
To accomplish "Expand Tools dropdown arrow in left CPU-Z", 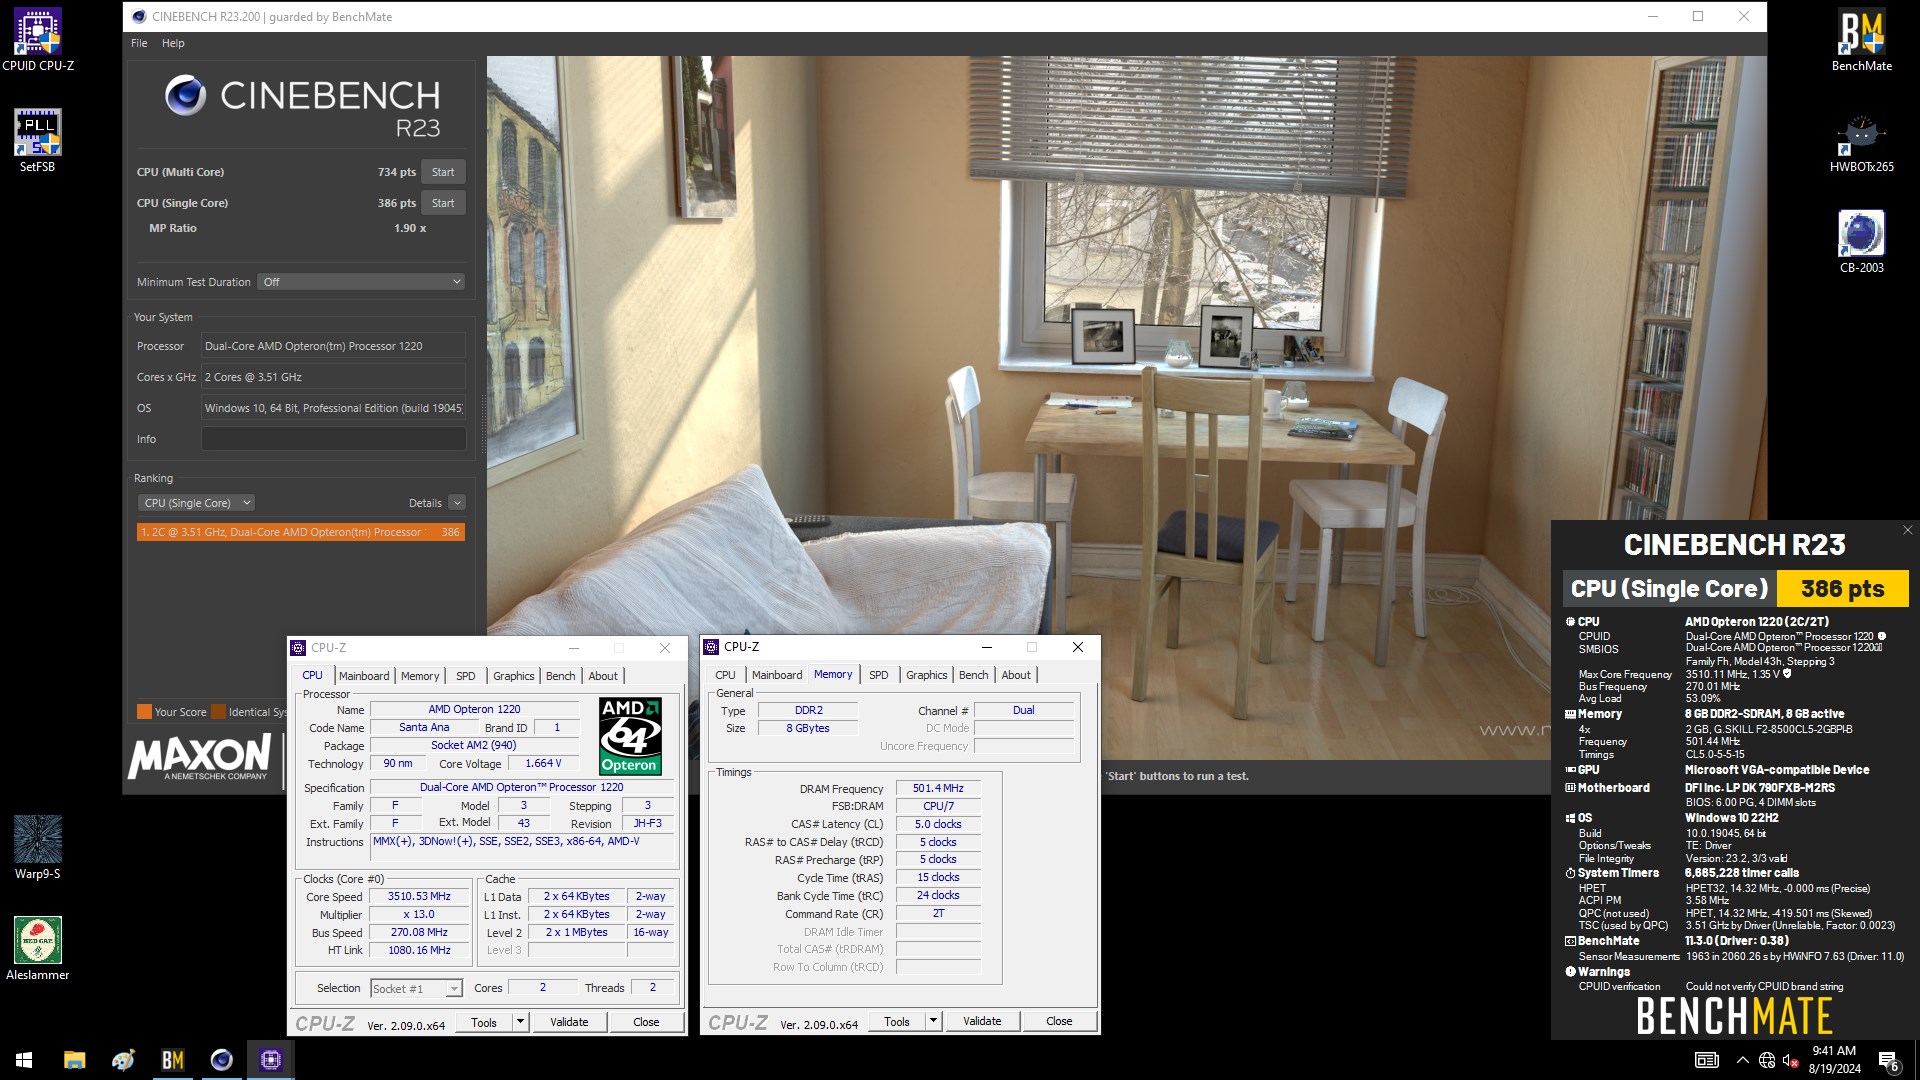I will (520, 1022).
